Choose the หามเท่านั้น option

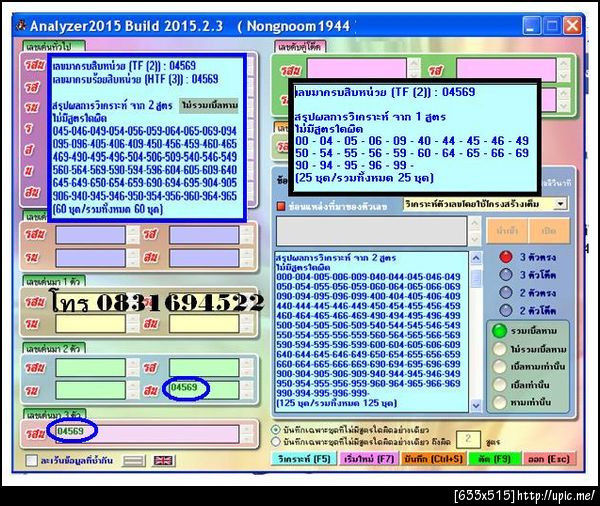coord(499,402)
